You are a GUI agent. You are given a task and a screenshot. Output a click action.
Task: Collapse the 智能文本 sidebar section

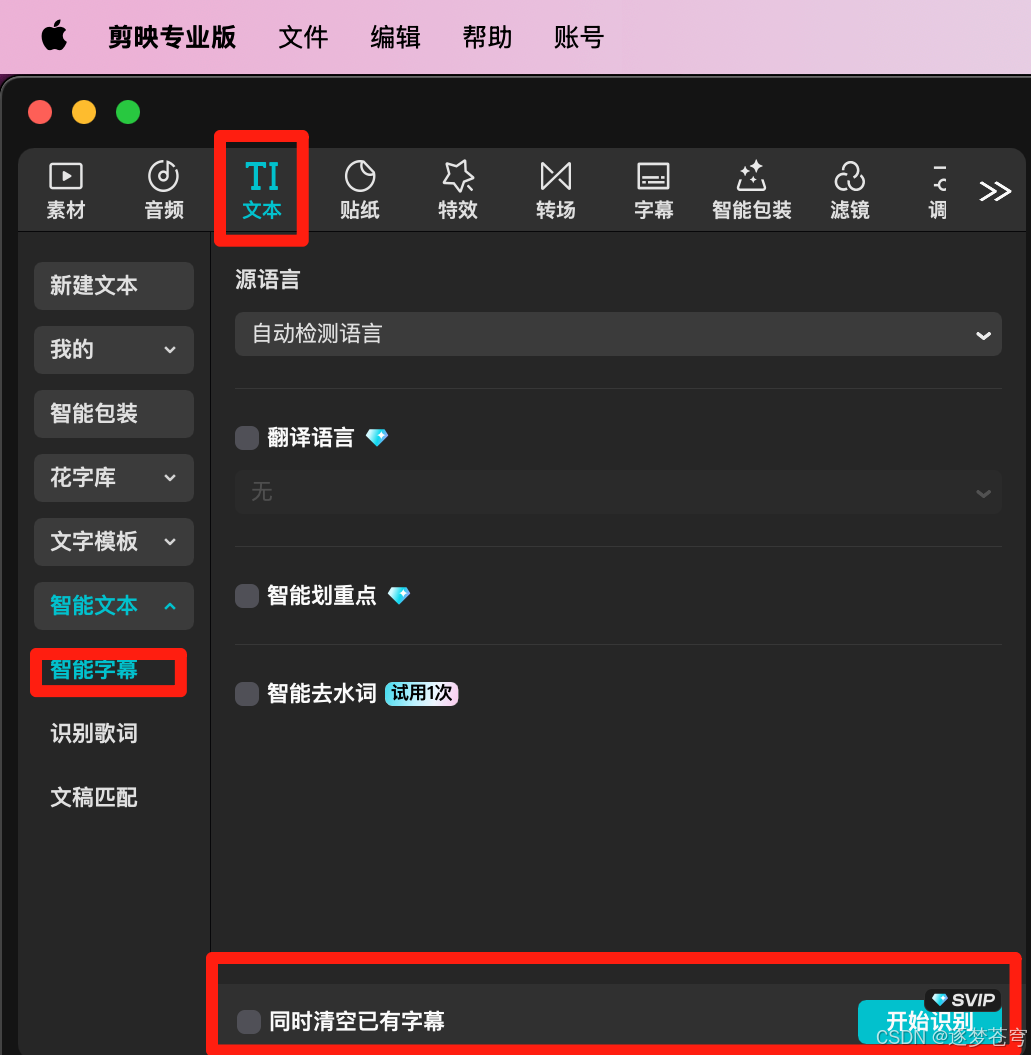(x=114, y=605)
